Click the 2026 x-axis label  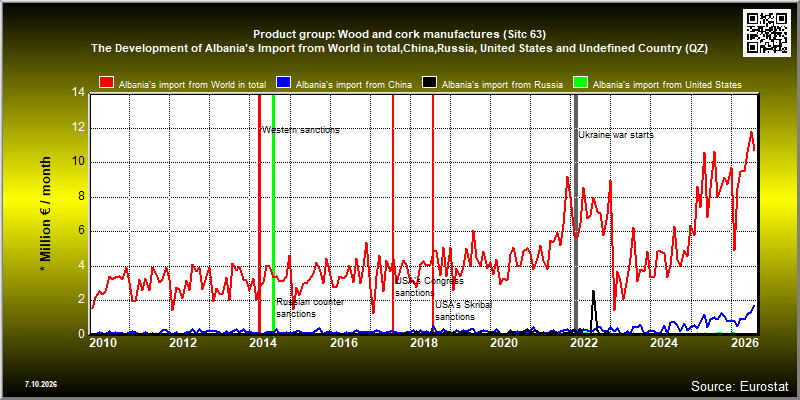click(744, 342)
